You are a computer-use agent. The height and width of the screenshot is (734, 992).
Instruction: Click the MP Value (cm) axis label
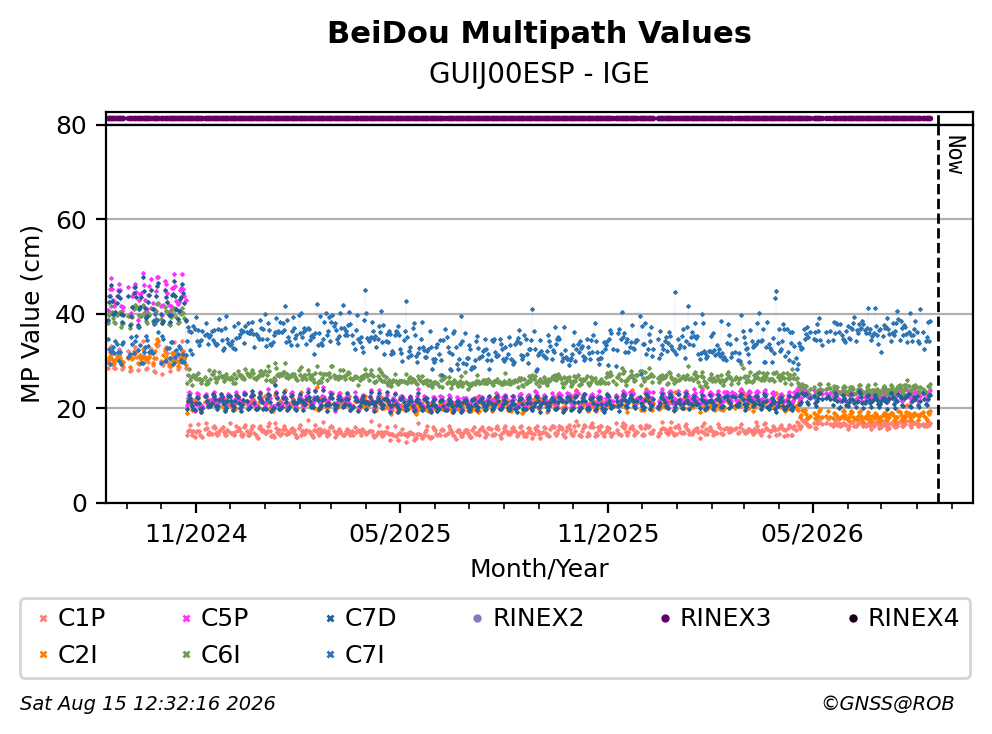click(30, 314)
